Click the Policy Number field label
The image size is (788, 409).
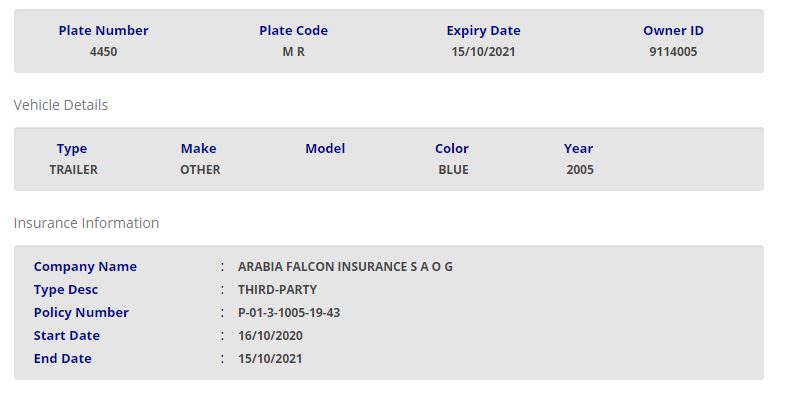click(81, 313)
